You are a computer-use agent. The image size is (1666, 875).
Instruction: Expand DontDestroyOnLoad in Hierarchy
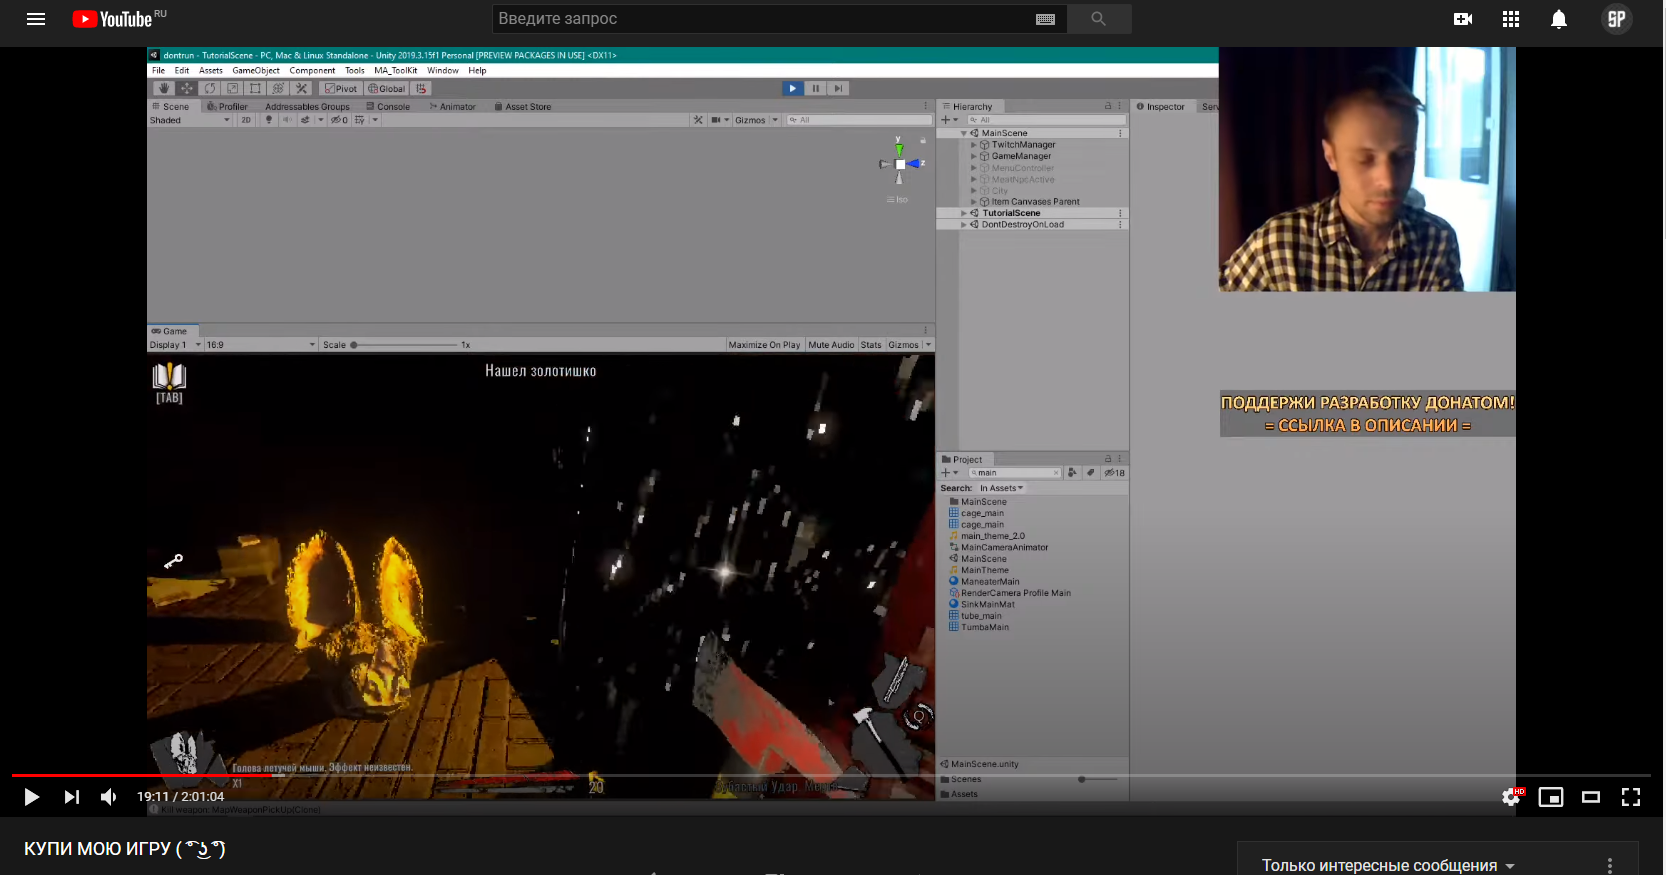tap(964, 225)
